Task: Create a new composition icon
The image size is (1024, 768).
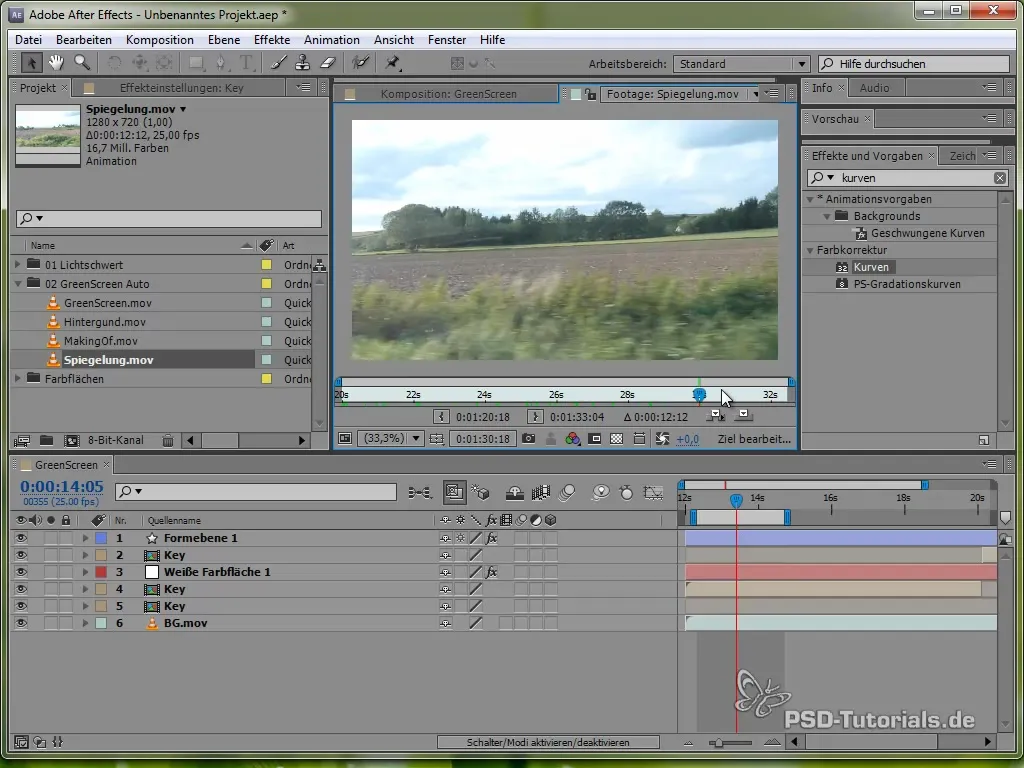Action: tap(71, 441)
